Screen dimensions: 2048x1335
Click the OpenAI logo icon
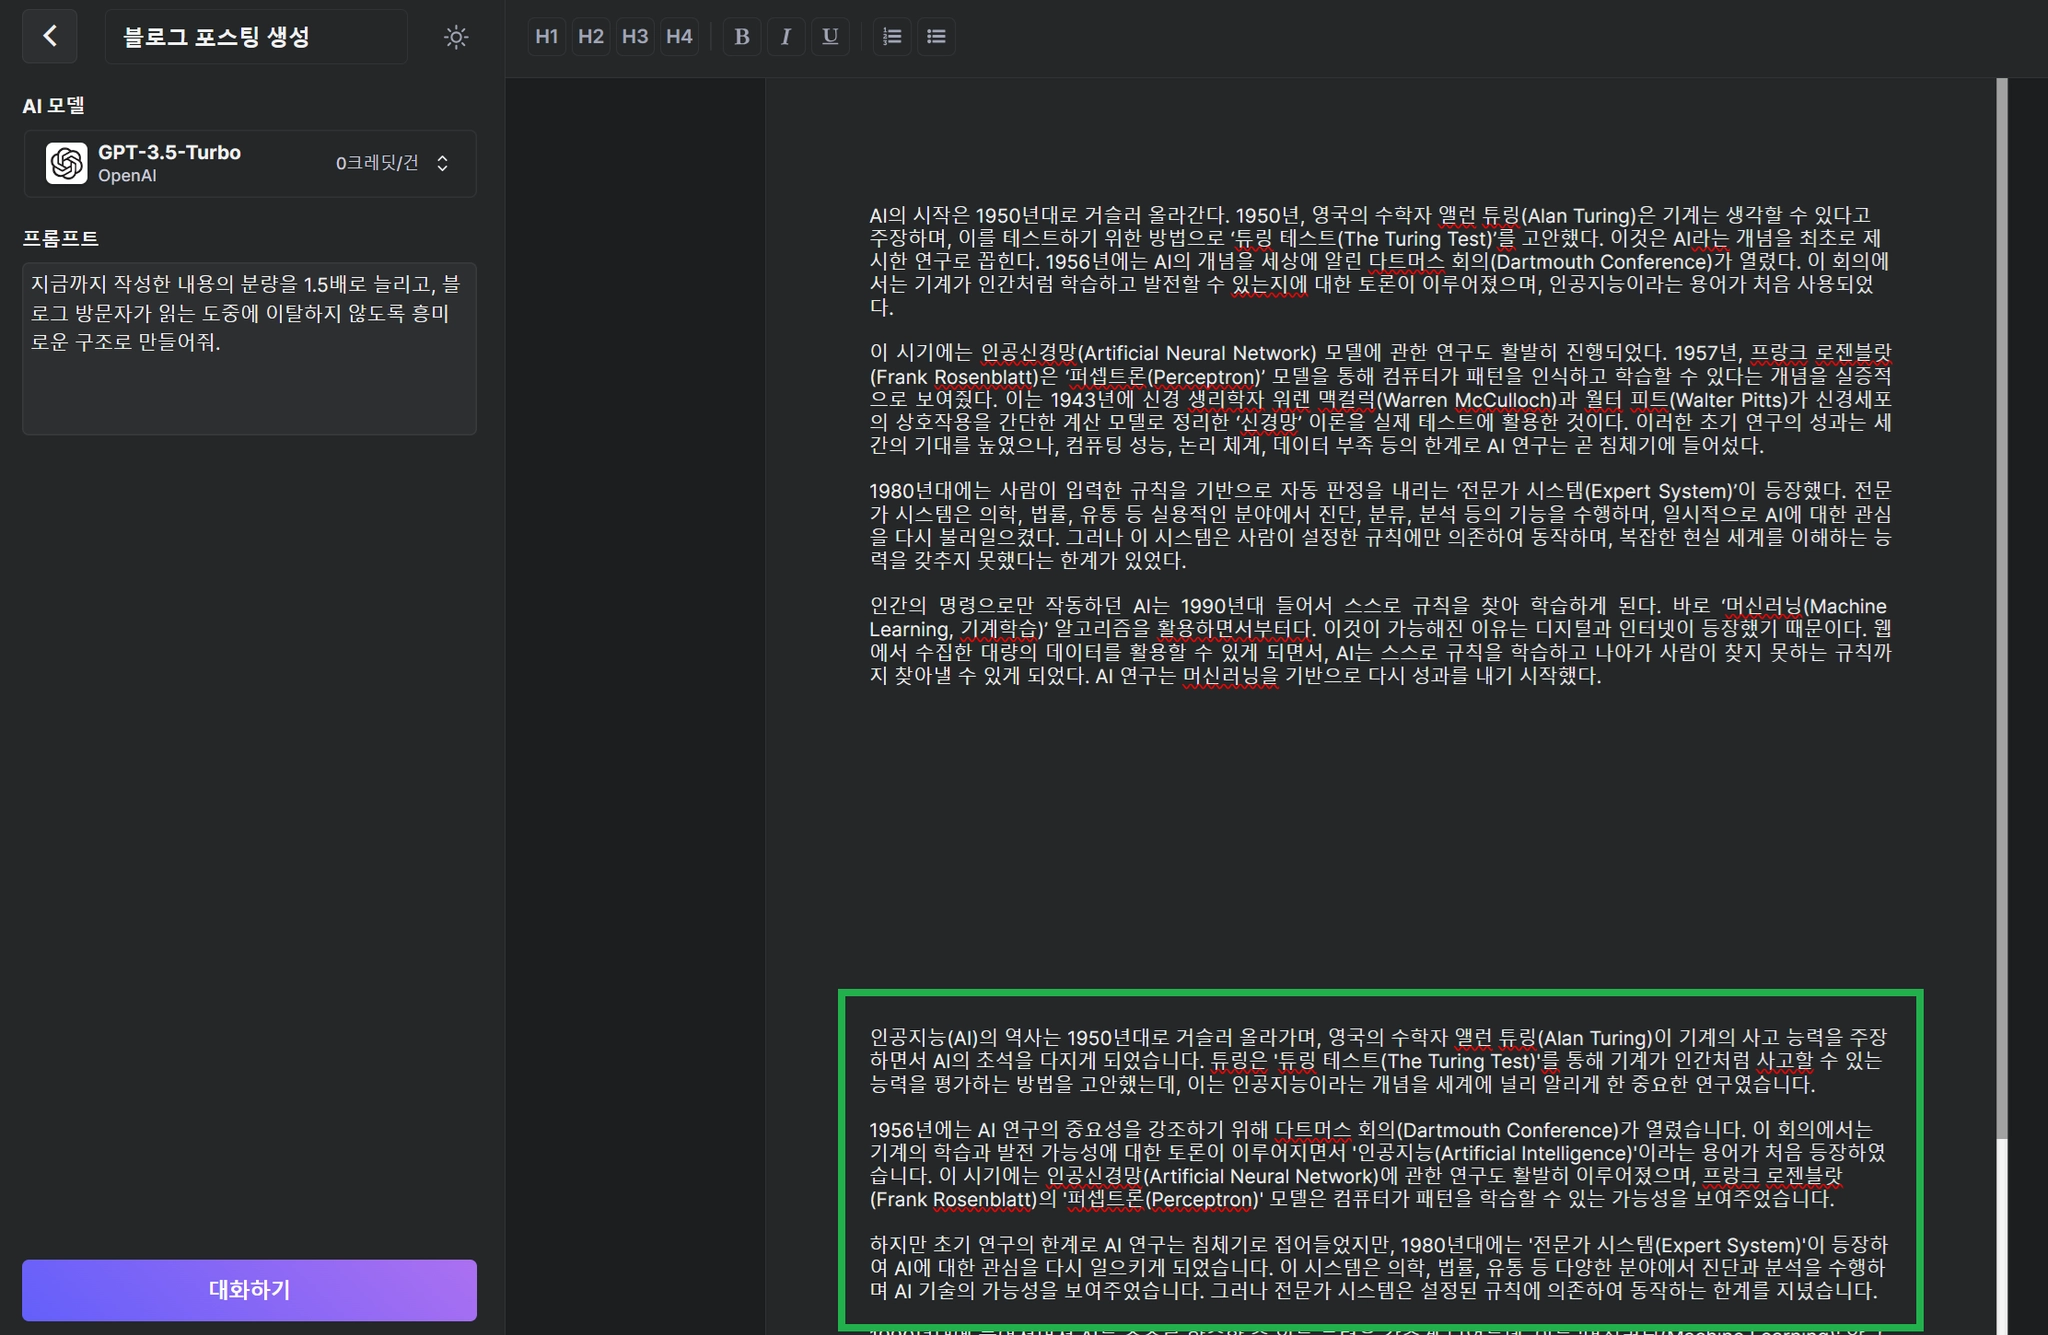[67, 163]
